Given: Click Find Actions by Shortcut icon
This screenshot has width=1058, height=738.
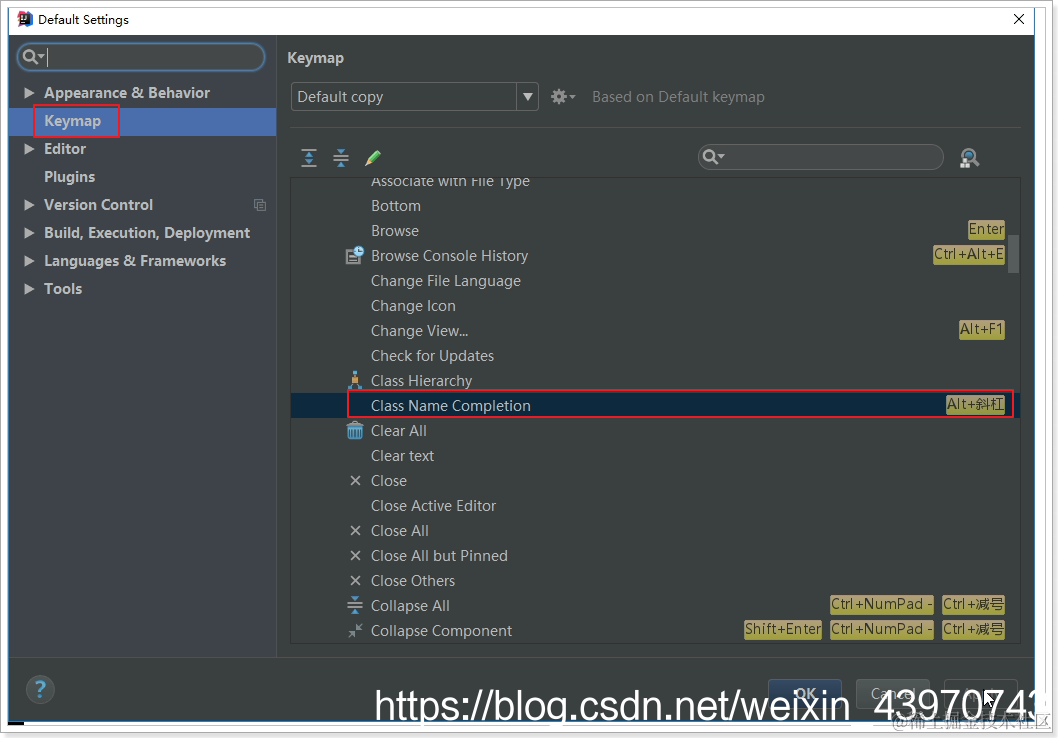Looking at the screenshot, I should (x=969, y=158).
